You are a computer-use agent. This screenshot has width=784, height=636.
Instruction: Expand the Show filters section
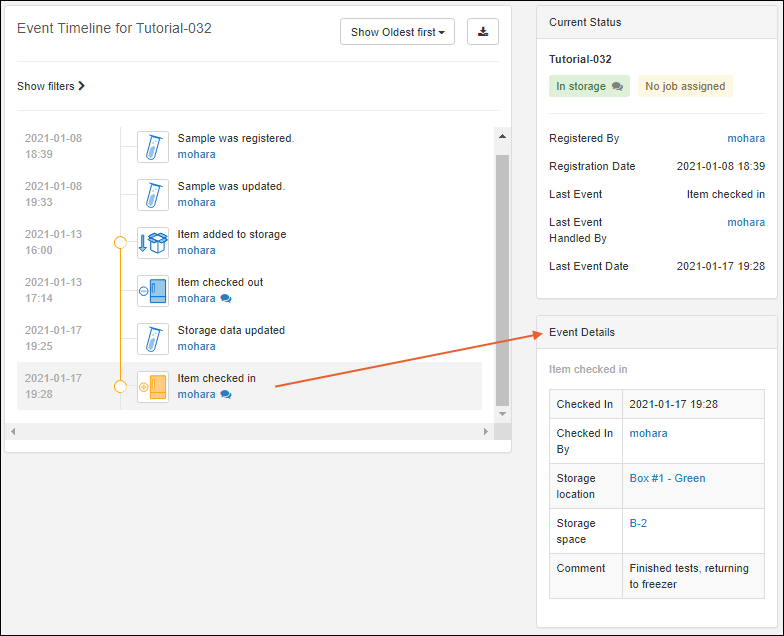tap(51, 86)
